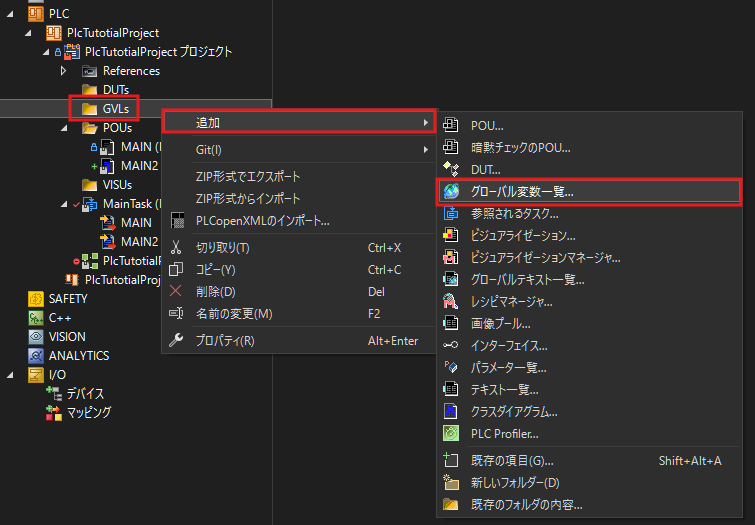Click the クラスダイアグラム icon

pos(450,411)
